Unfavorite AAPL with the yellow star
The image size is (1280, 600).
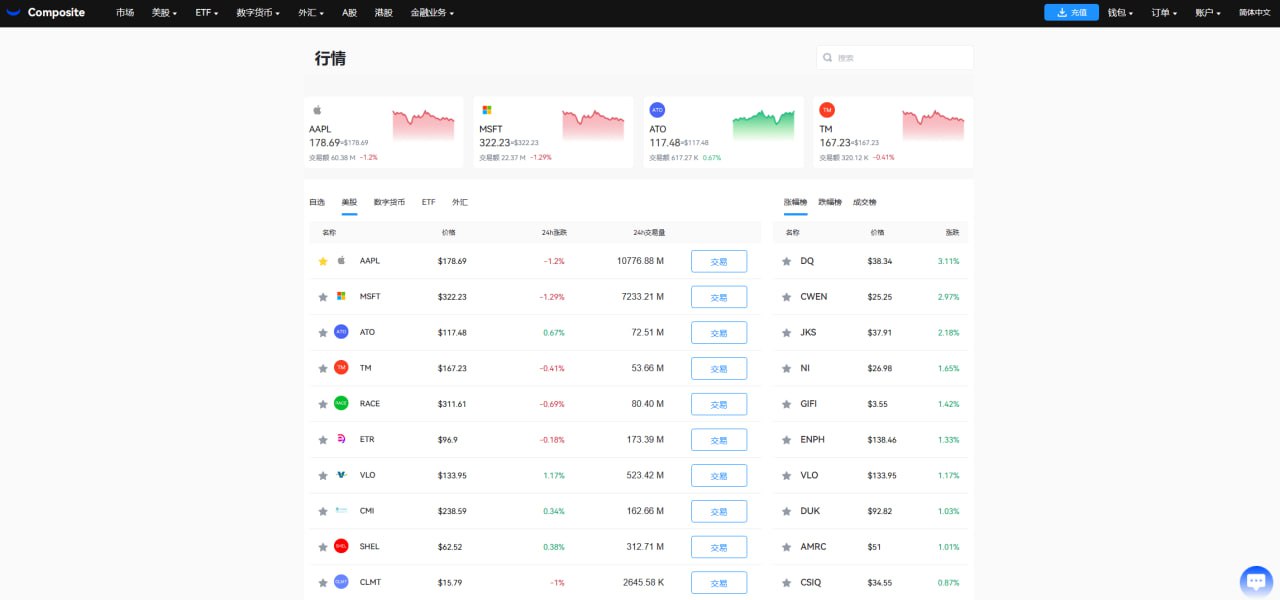323,261
